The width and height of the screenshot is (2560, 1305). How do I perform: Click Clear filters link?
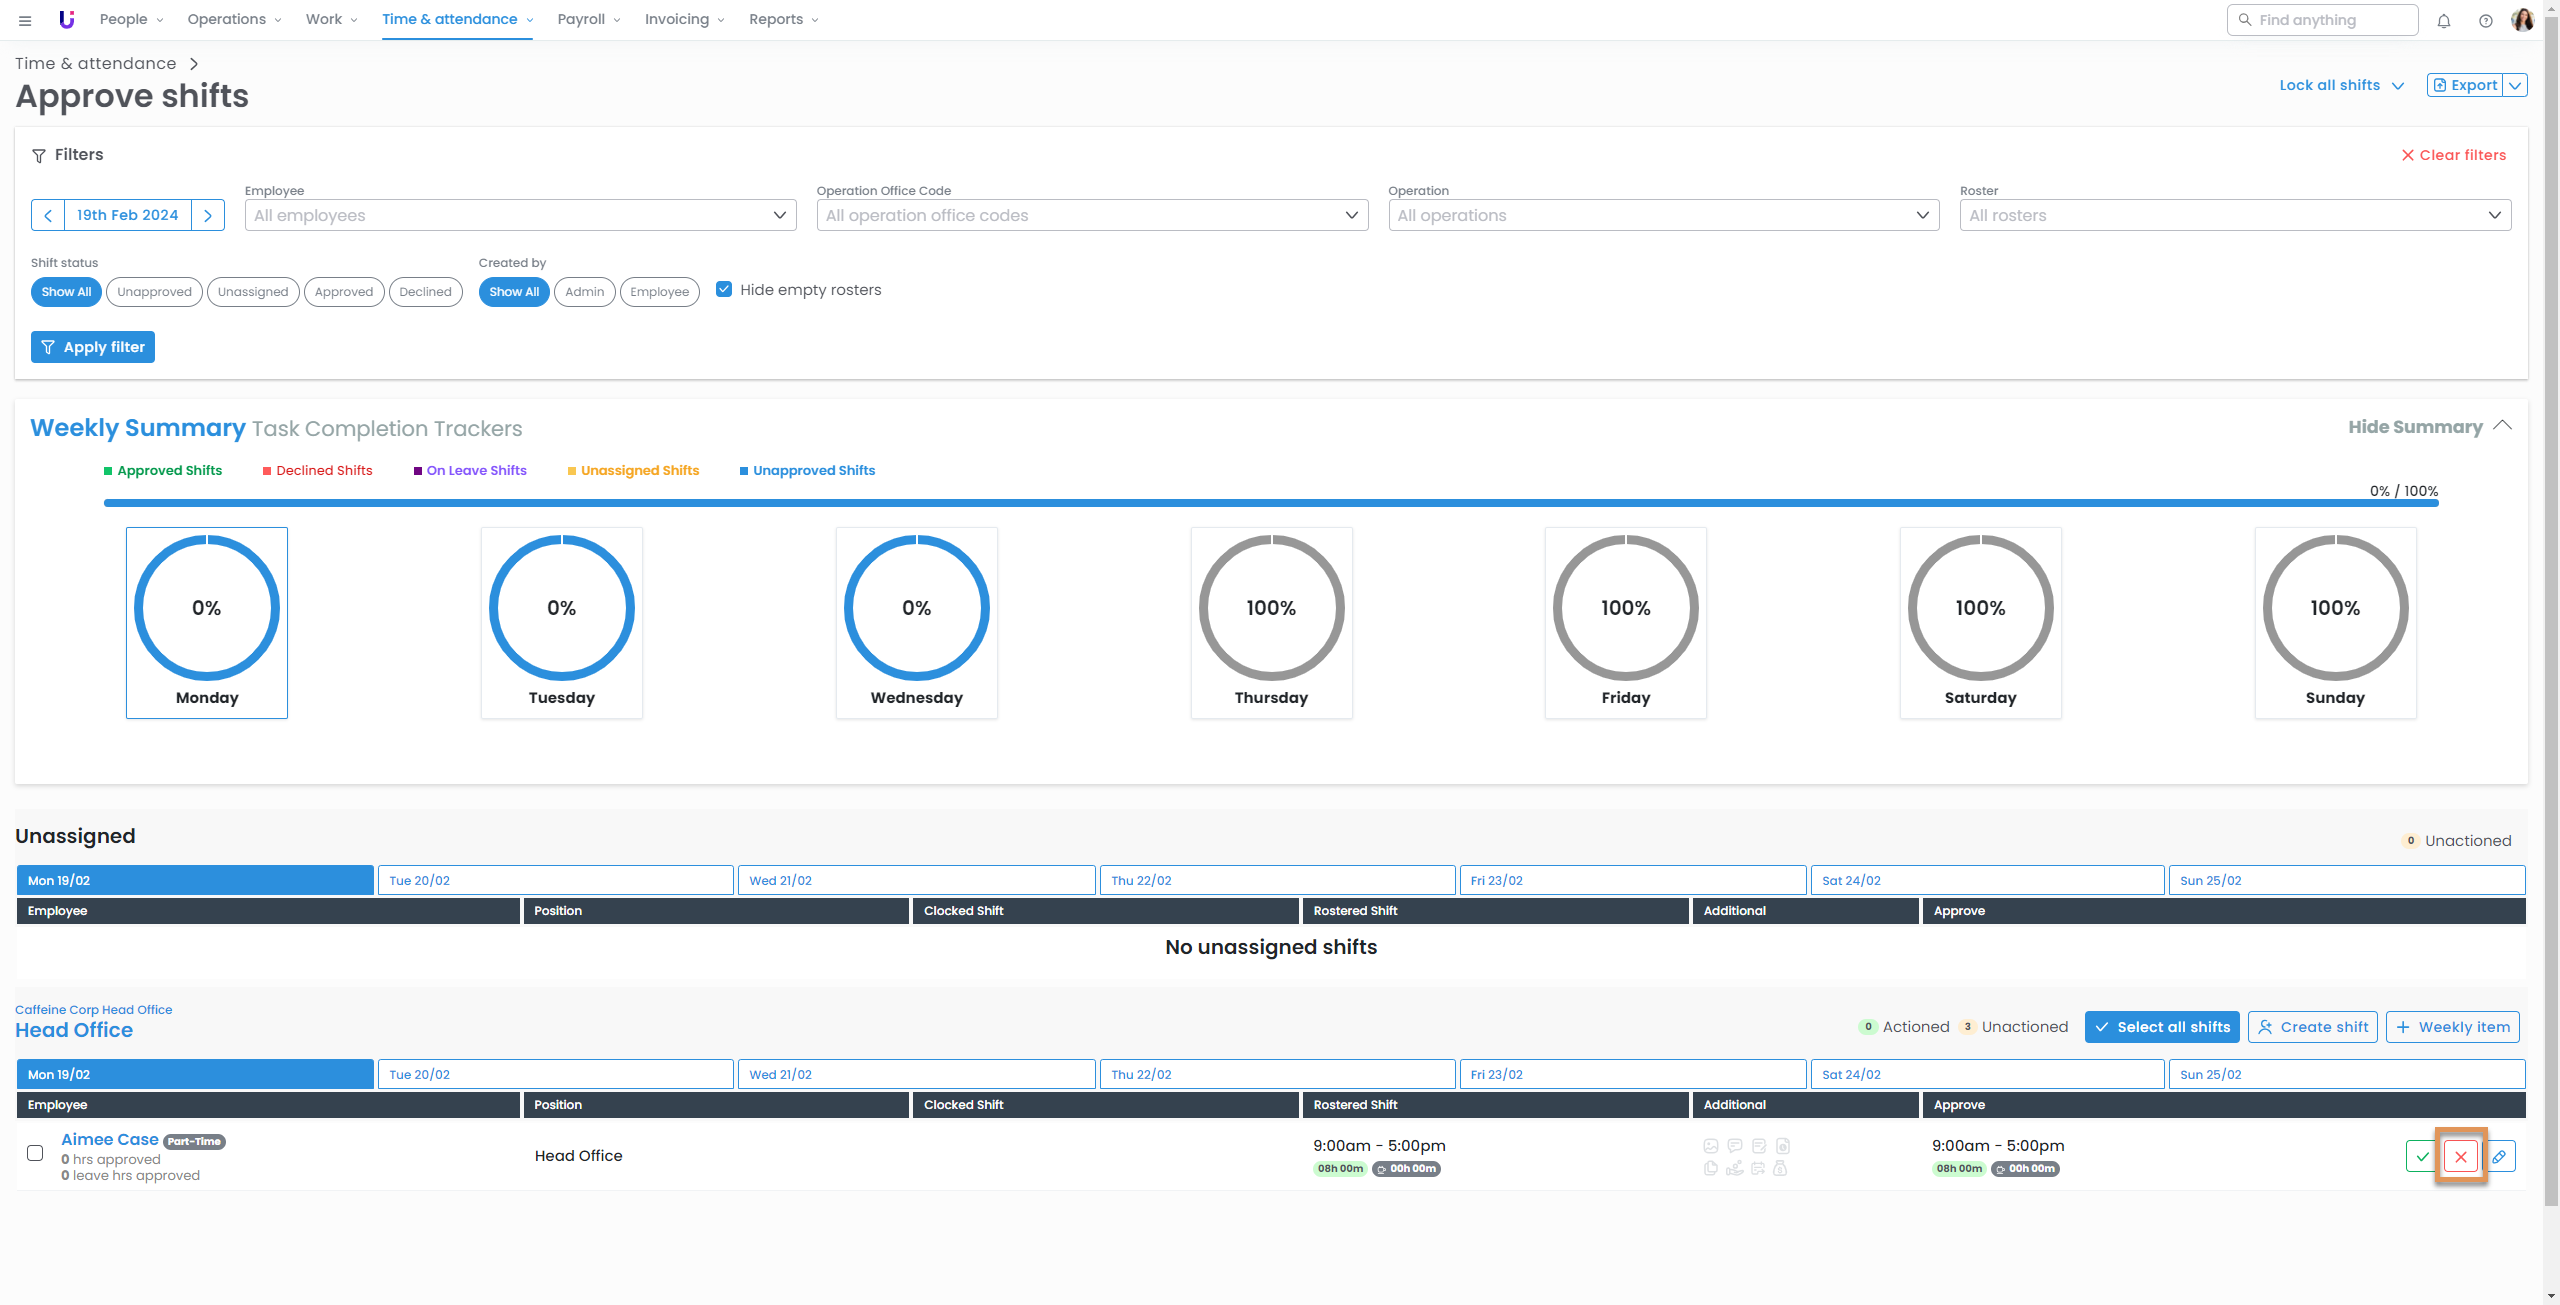[x=2453, y=155]
